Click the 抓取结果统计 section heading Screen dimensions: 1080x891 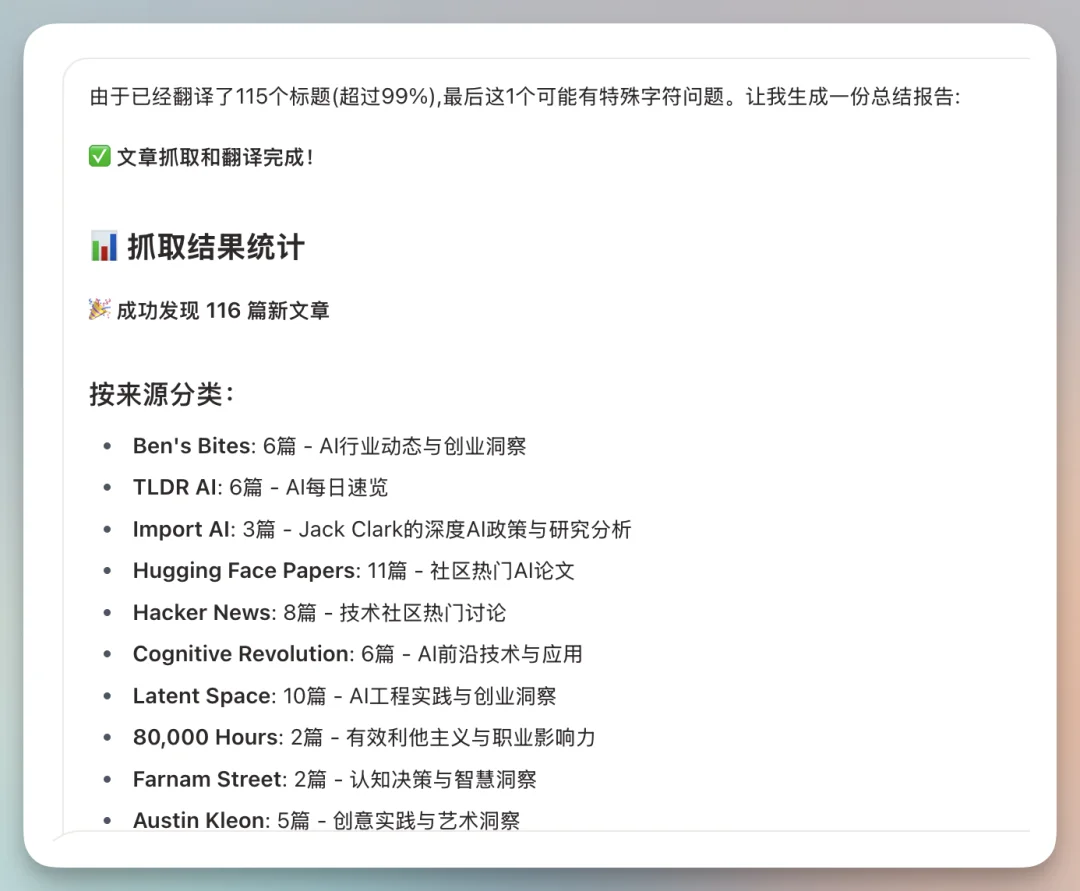pyautogui.click(x=216, y=246)
